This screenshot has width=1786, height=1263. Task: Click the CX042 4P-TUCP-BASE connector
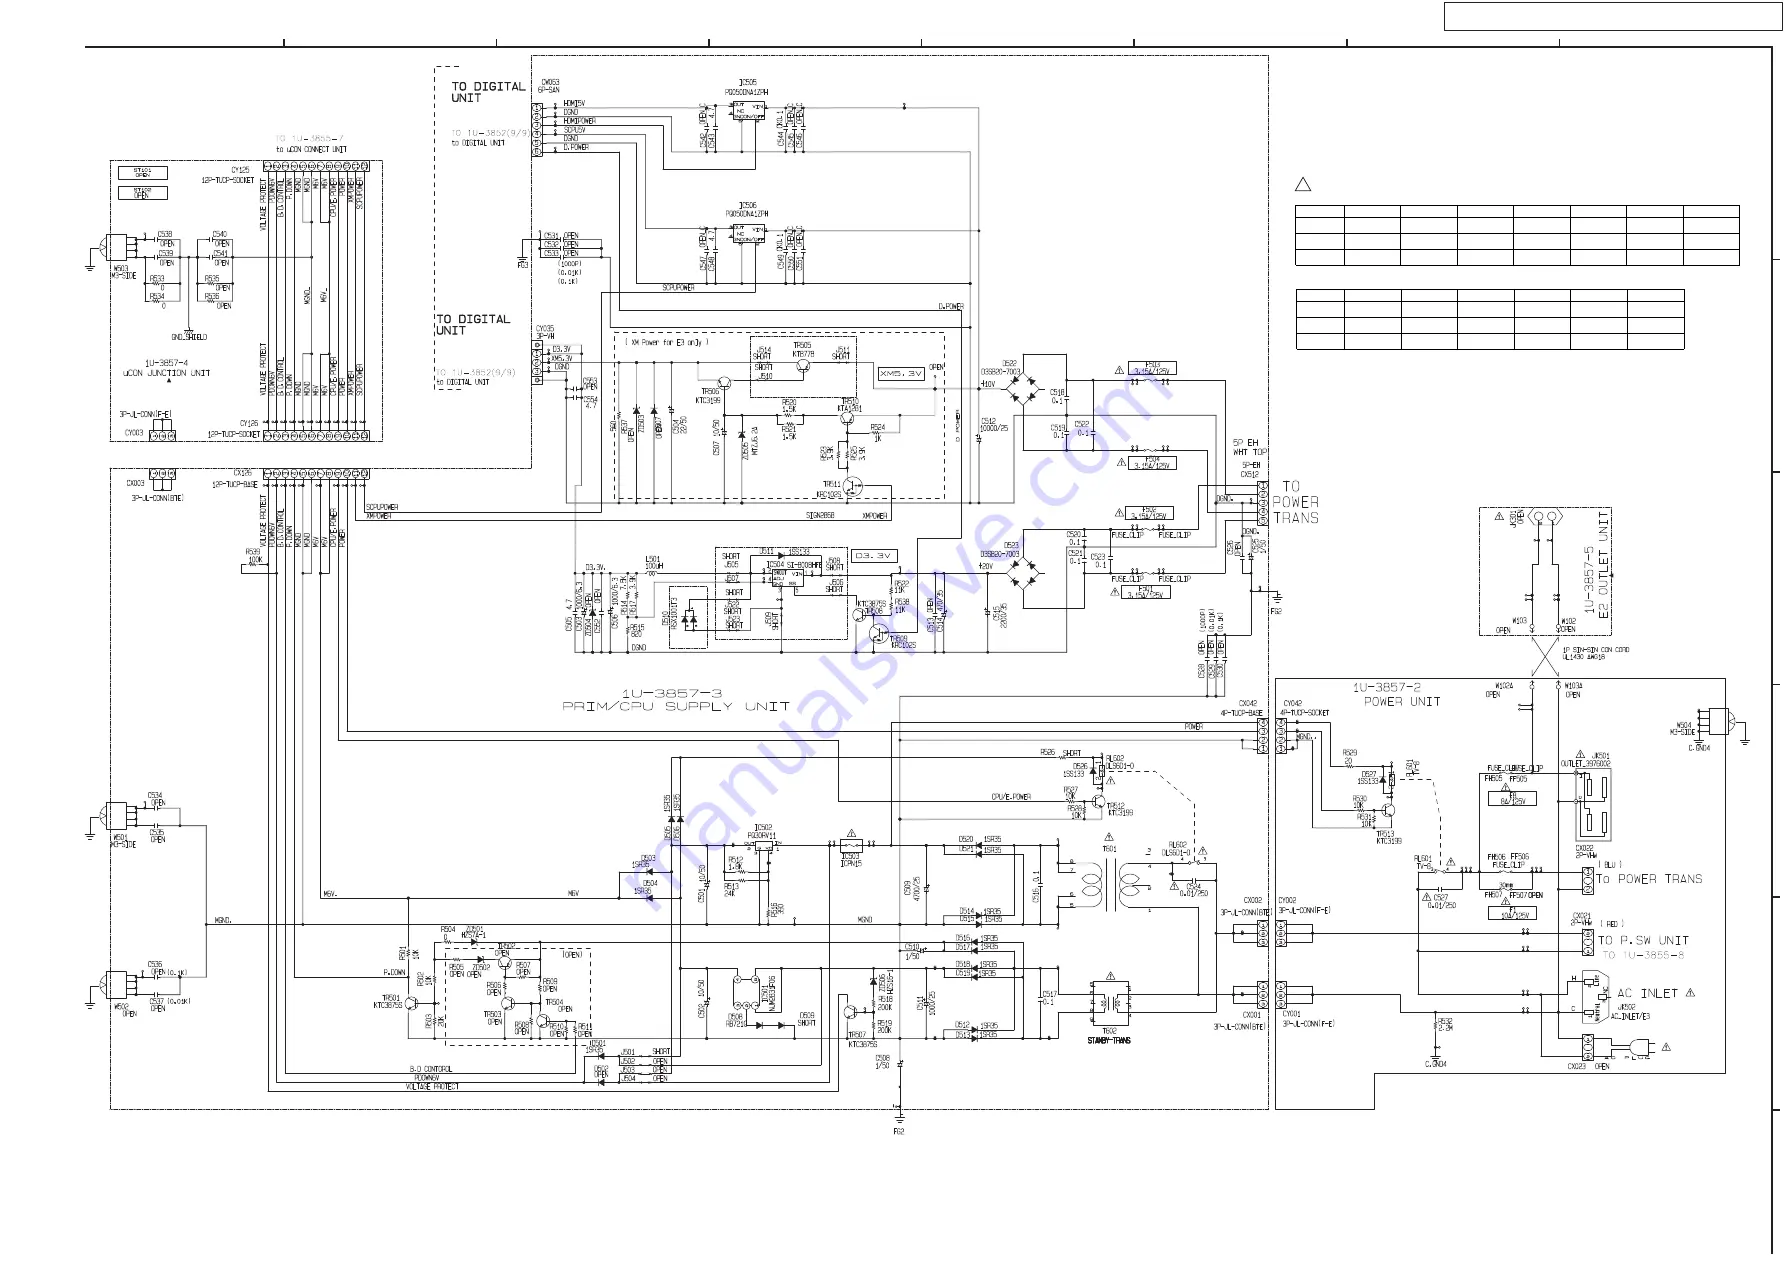[1264, 736]
